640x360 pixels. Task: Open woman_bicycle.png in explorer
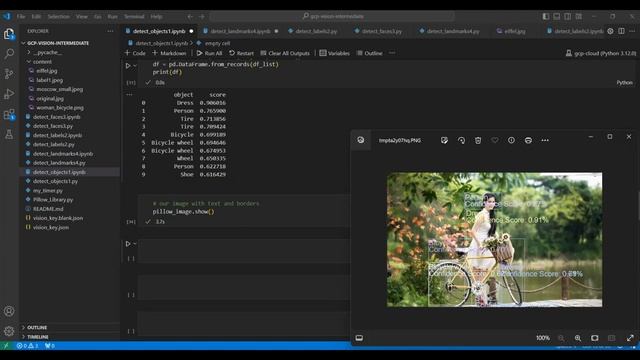pos(60,107)
